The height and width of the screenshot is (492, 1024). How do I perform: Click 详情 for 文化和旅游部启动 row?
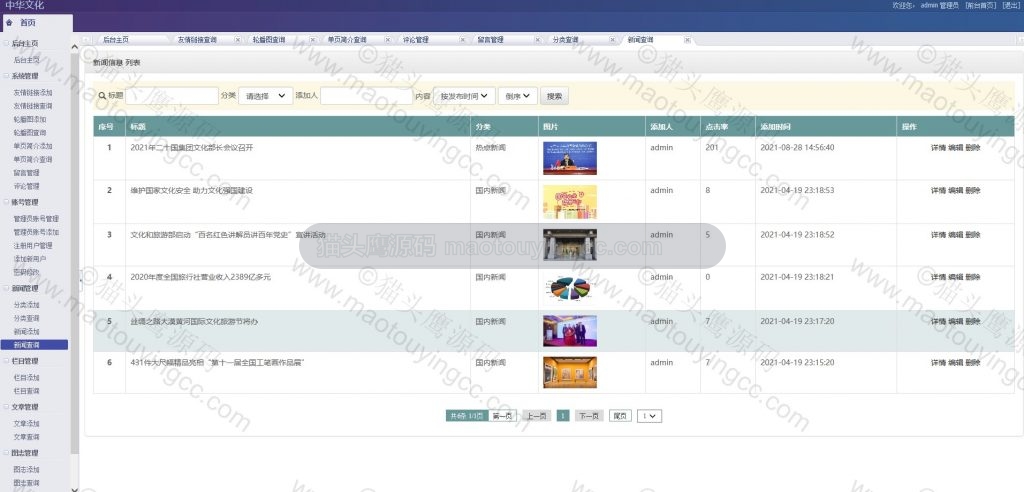tap(938, 235)
